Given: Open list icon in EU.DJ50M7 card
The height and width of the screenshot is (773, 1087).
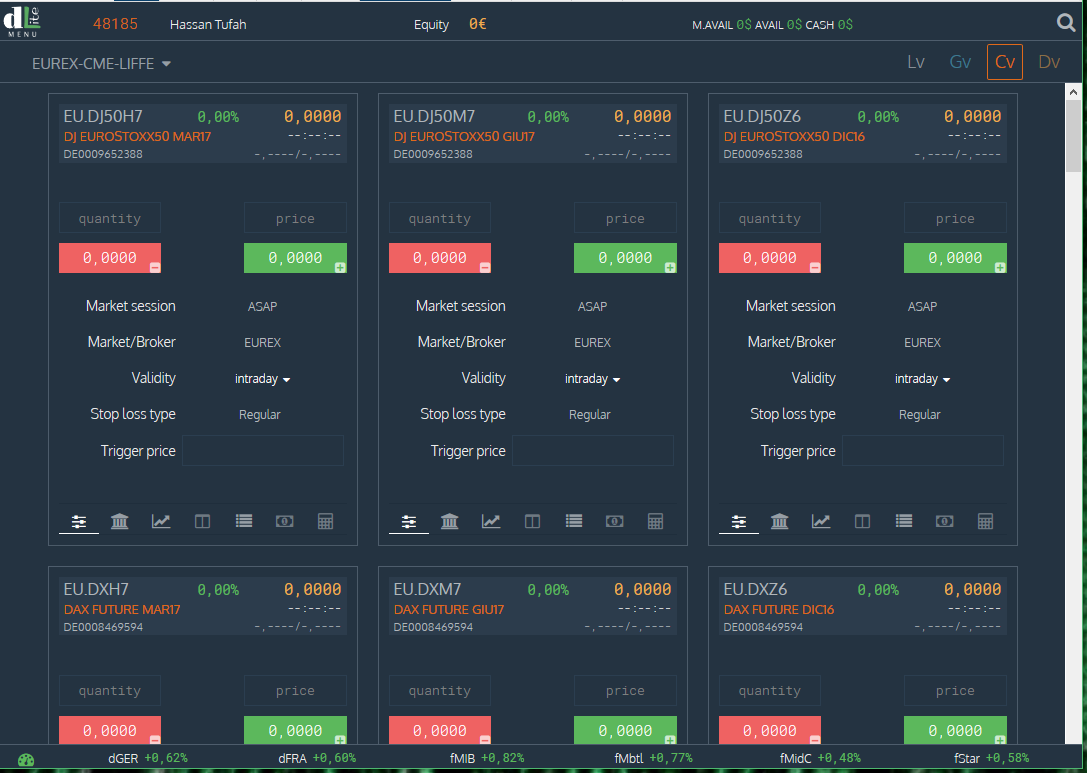Looking at the screenshot, I should 573,521.
